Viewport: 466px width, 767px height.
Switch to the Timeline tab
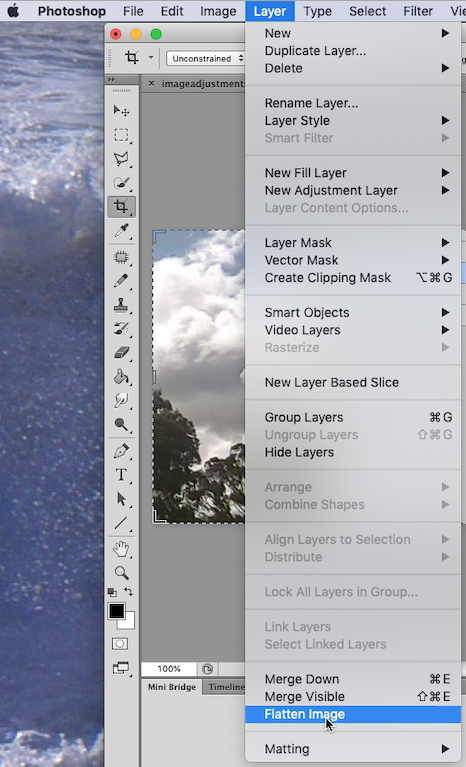(224, 687)
